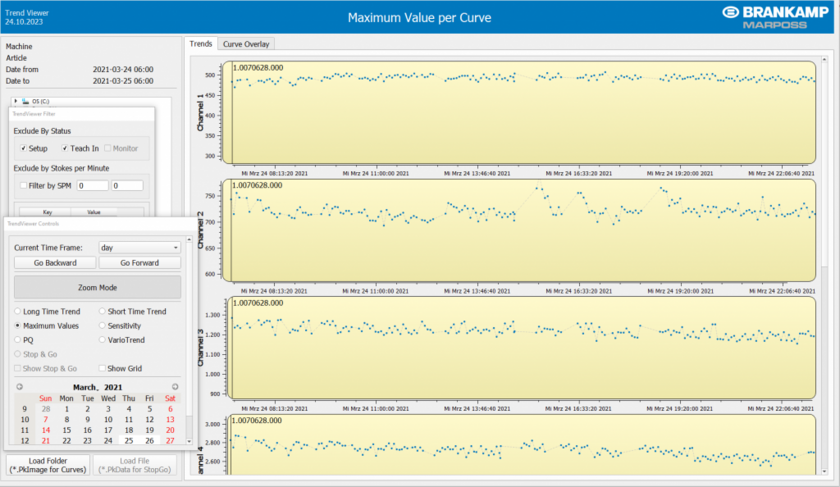
Task: Toggle the Monitor exclude checkbox
Action: pos(108,148)
